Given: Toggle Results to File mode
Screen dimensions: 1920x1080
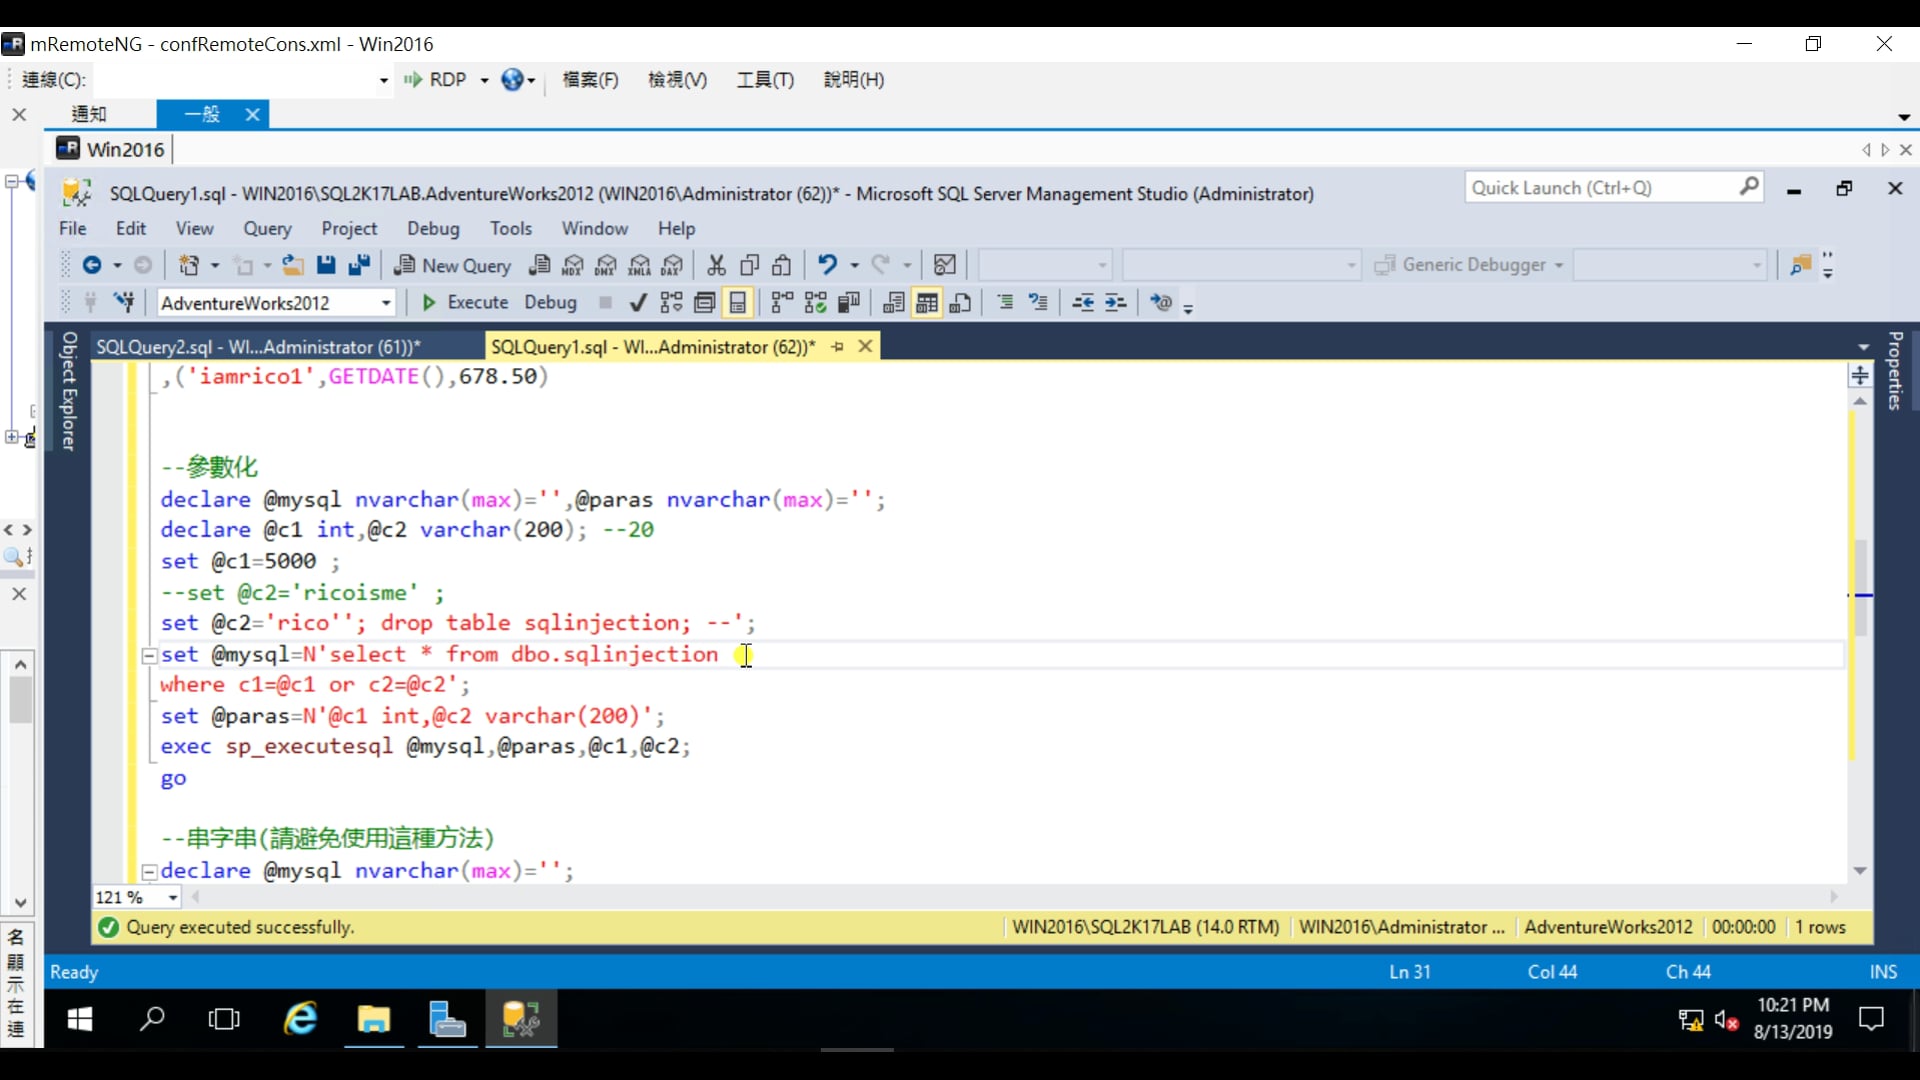Looking at the screenshot, I should 961,302.
